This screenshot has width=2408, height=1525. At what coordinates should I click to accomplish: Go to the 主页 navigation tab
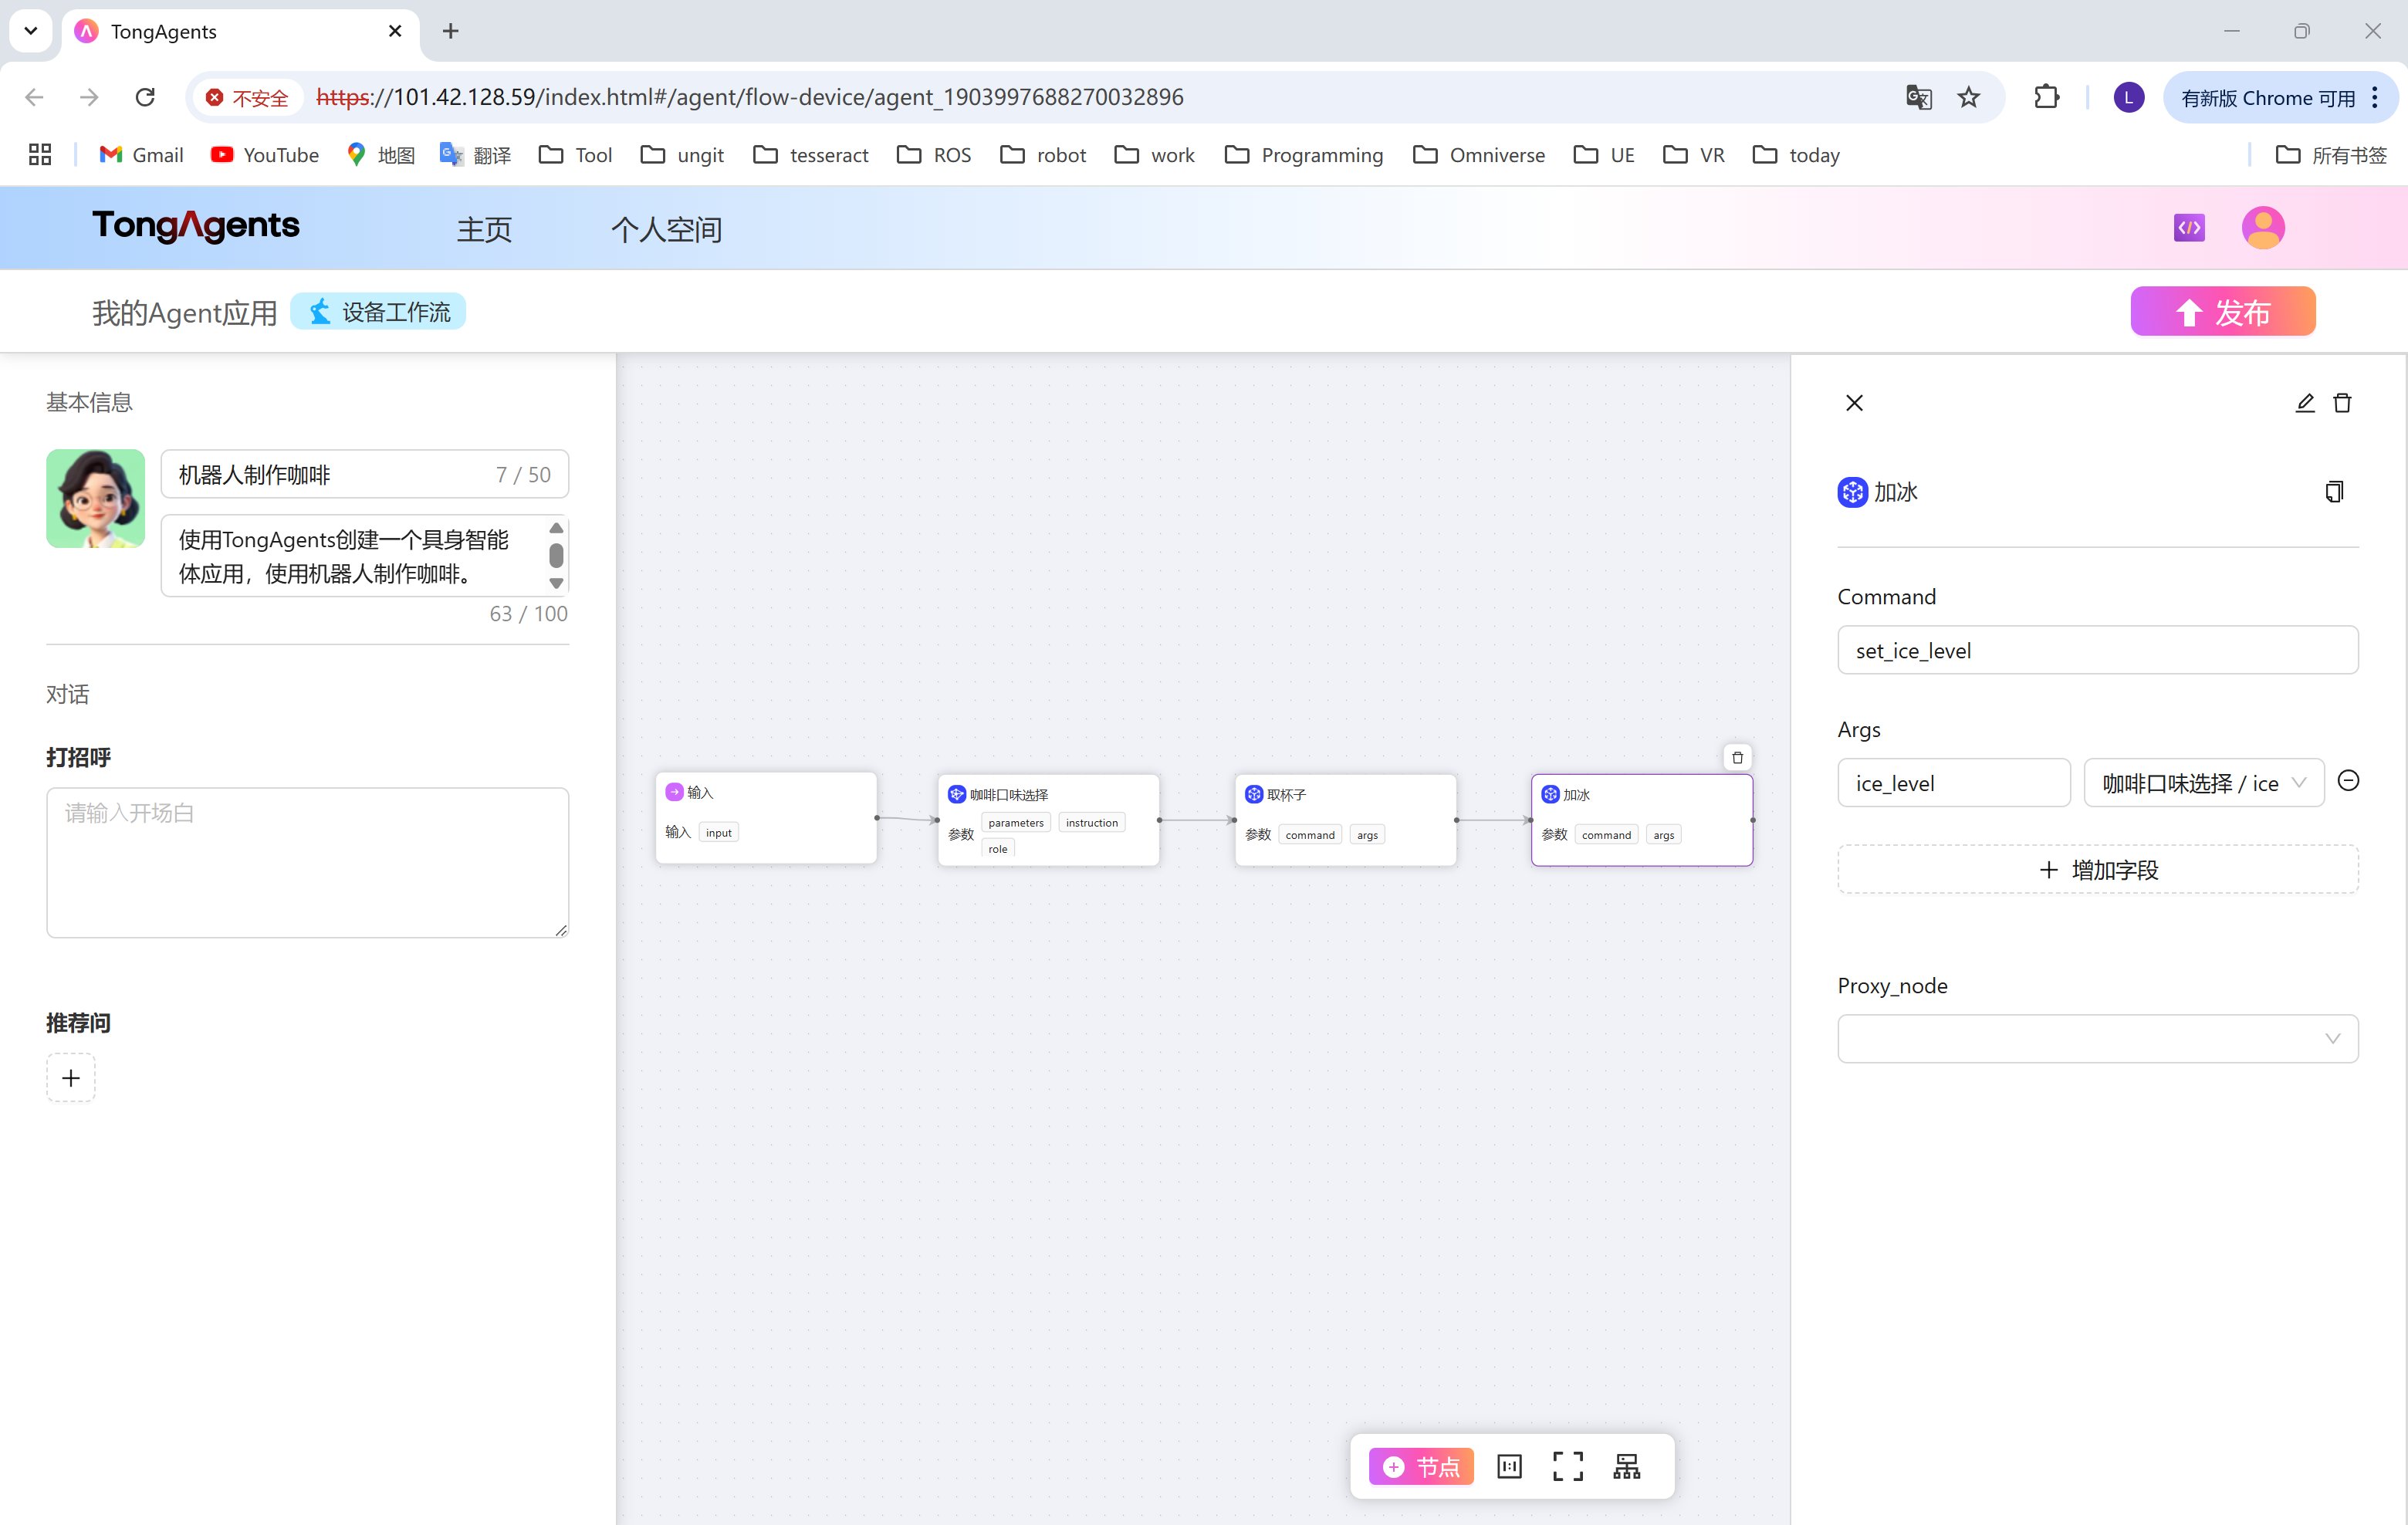point(484,230)
